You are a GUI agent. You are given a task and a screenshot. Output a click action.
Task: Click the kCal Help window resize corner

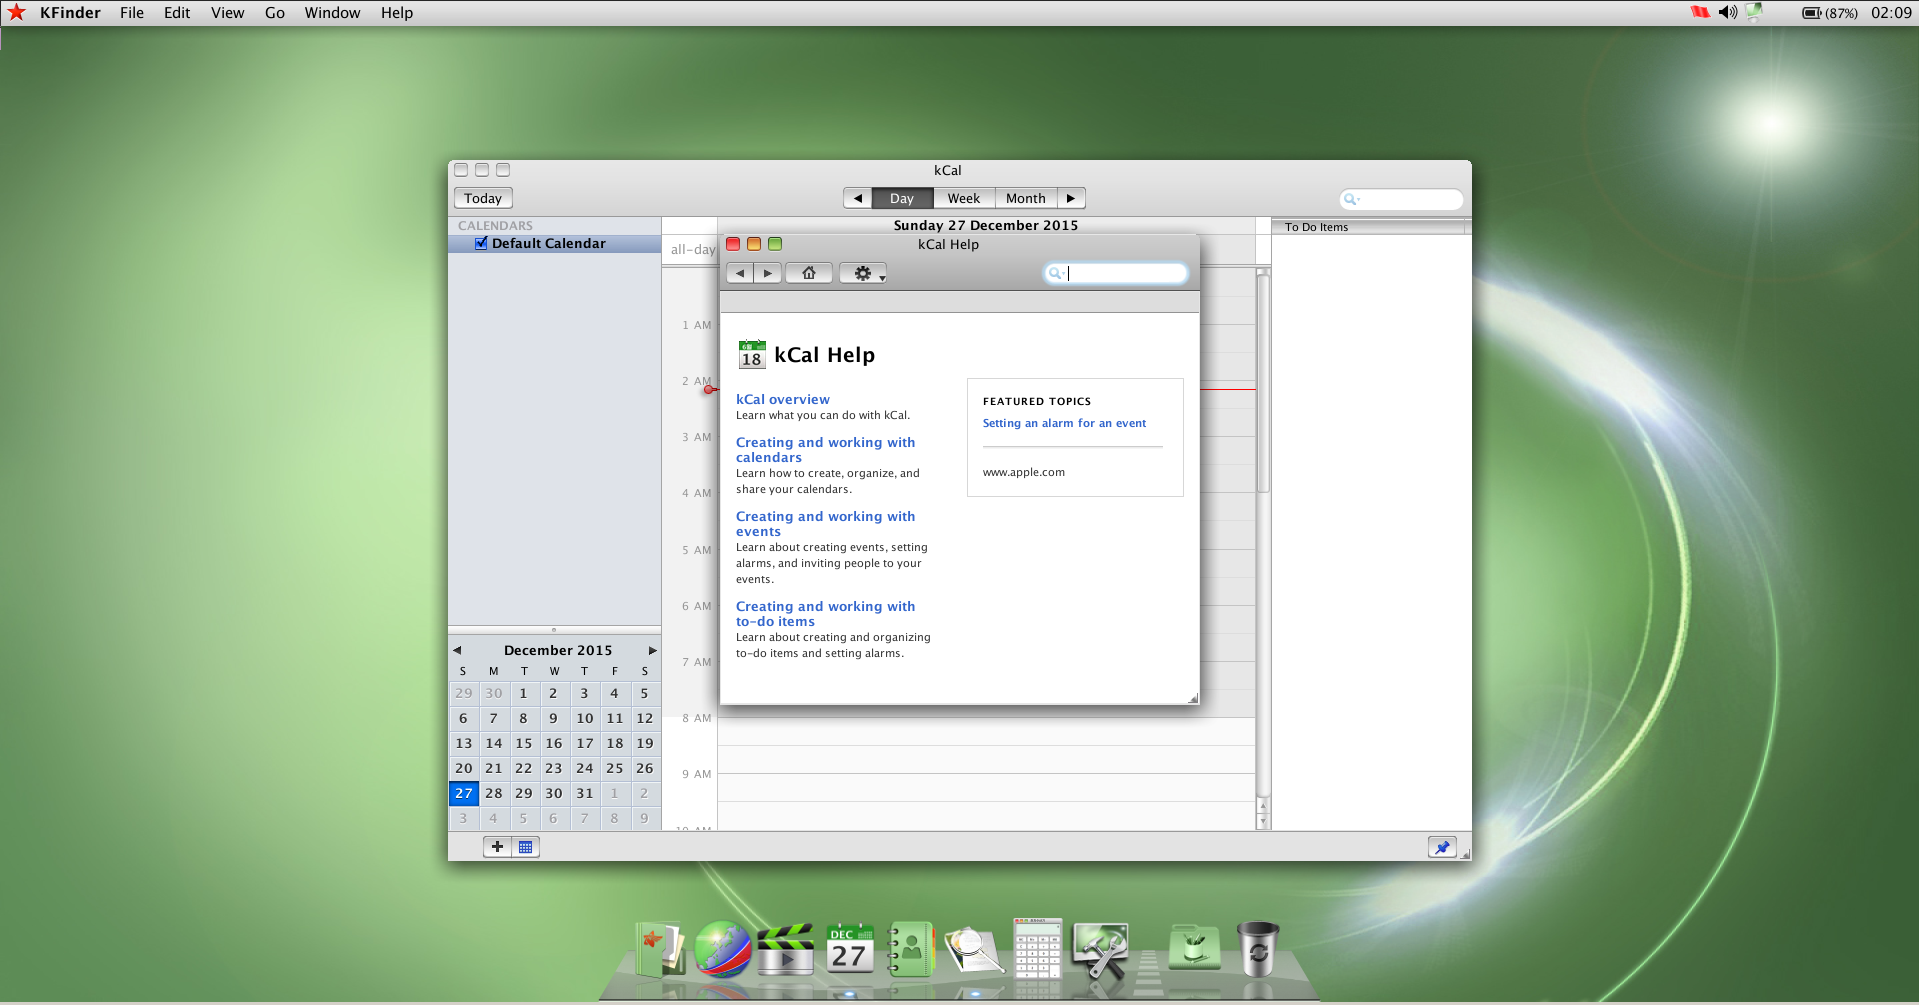(1192, 698)
